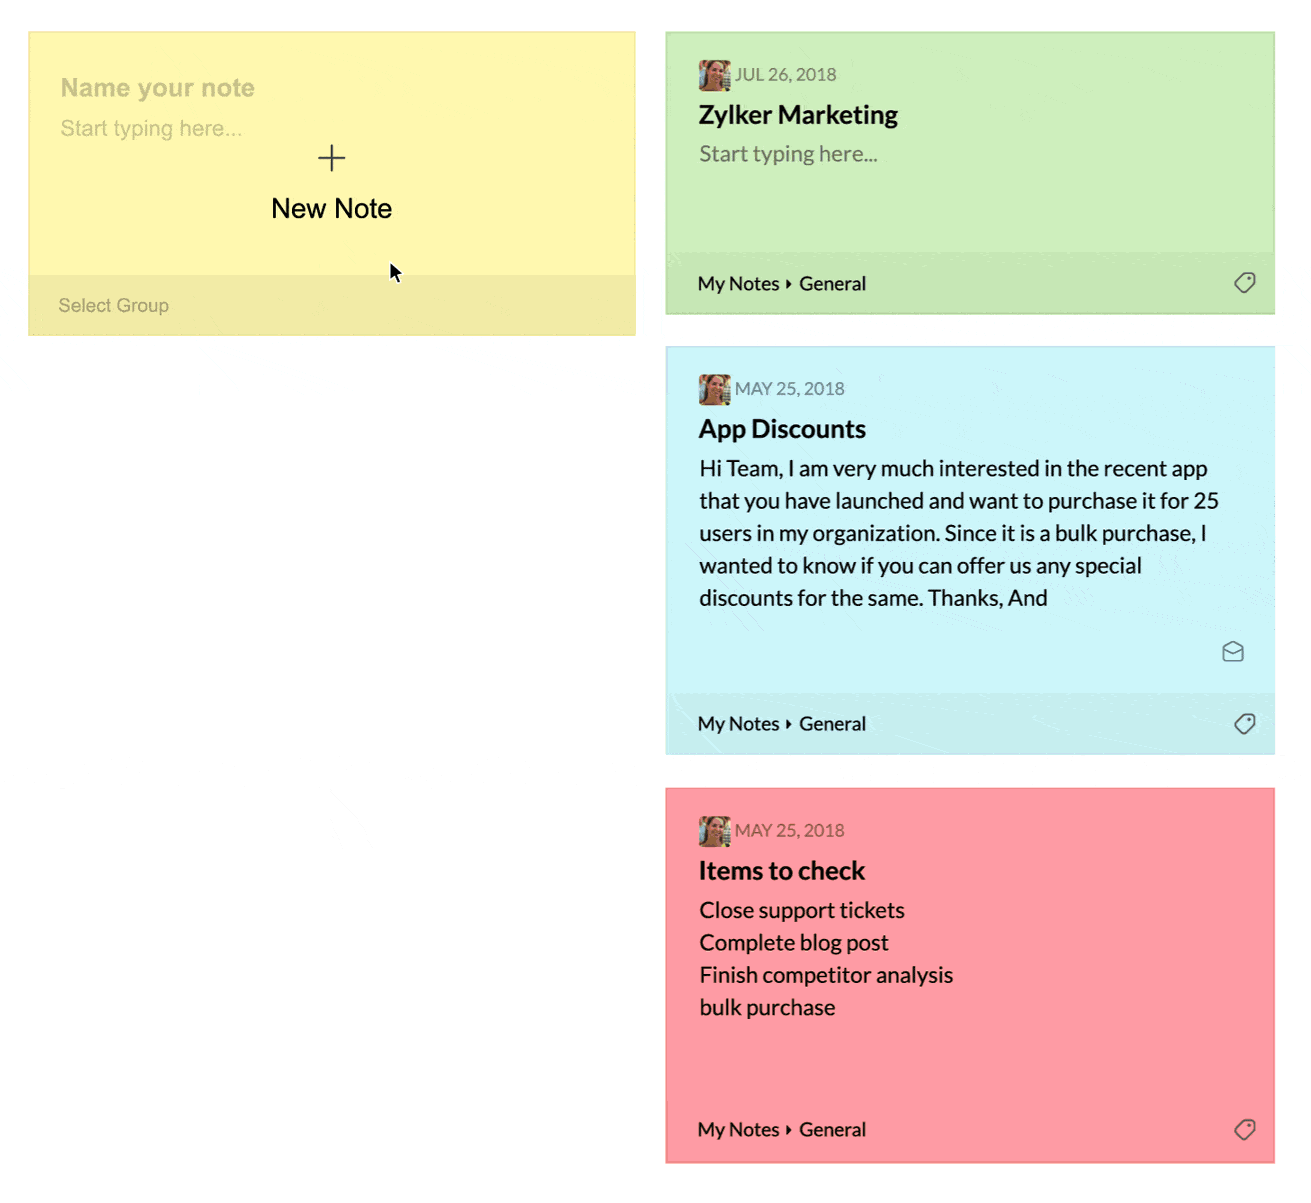Expand the breadcrumb arrow on the App Discounts note
This screenshot has height=1203, width=1311.
click(x=788, y=723)
